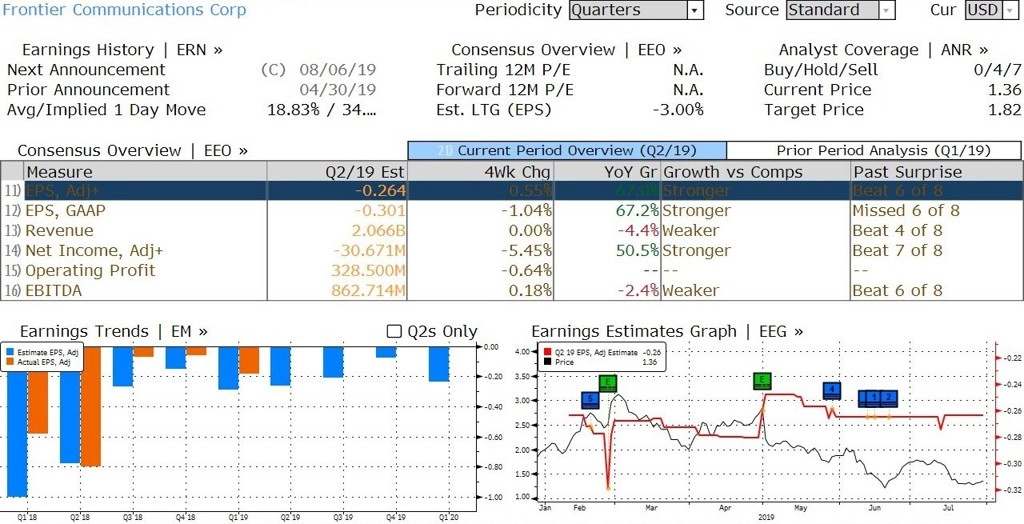Click EPS, GAAP estimate -0.301
1024x524 pixels.
(379, 210)
